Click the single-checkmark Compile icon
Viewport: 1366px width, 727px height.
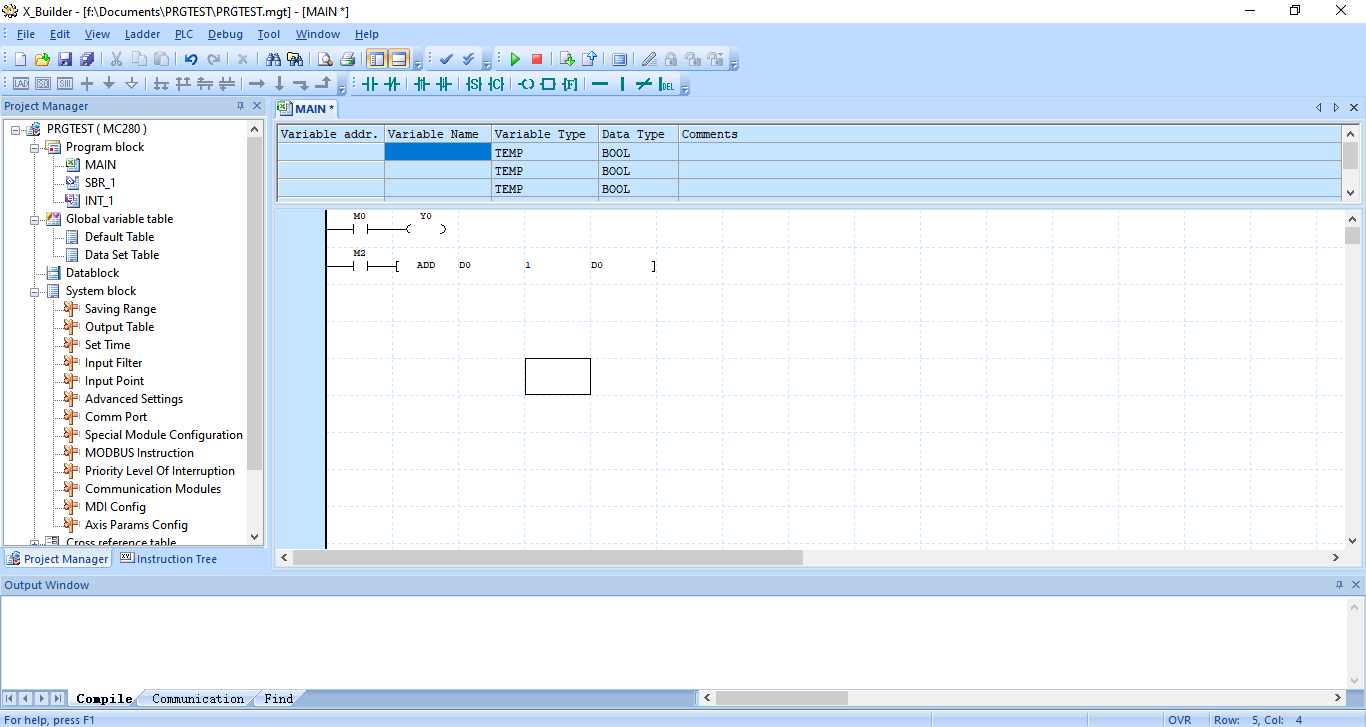(446, 60)
